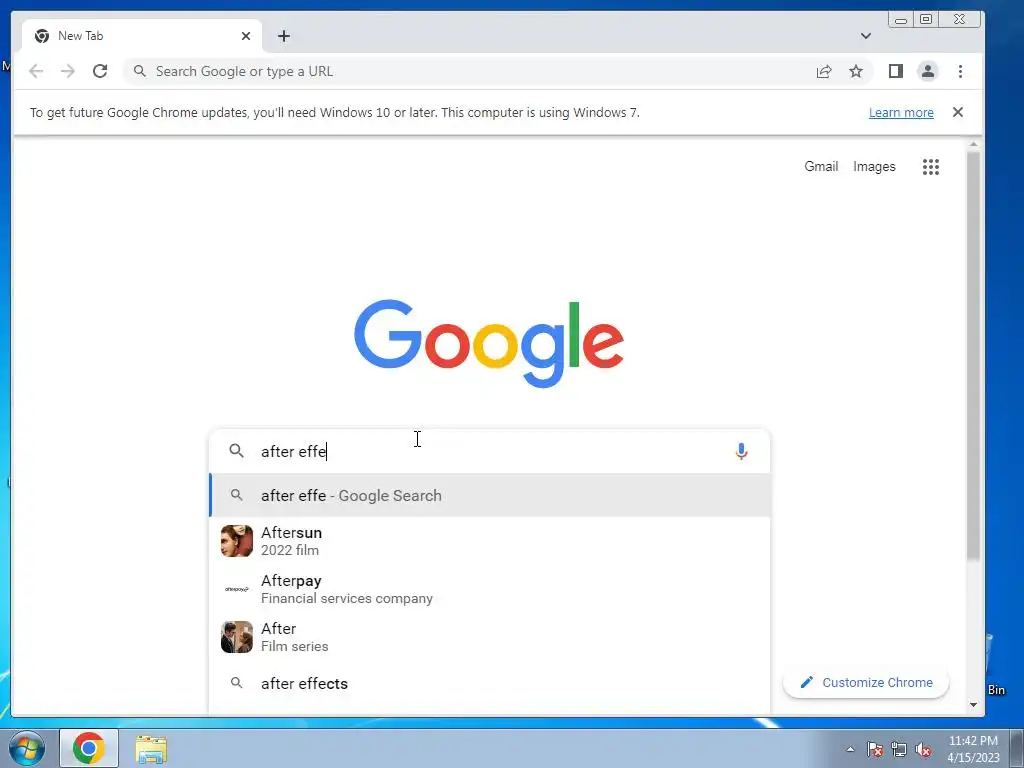Viewport: 1024px width, 768px height.
Task: Start voice search with microphone icon
Action: (741, 451)
